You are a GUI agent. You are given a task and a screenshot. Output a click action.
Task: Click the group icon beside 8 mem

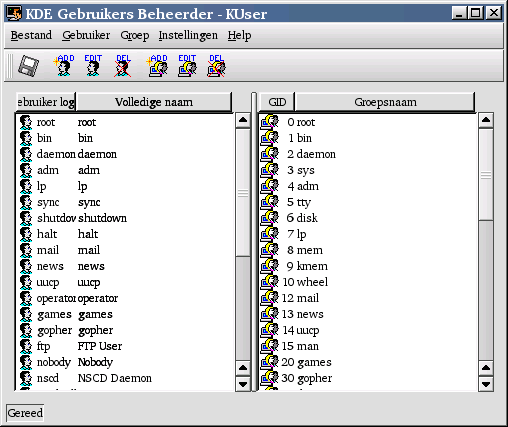click(269, 250)
